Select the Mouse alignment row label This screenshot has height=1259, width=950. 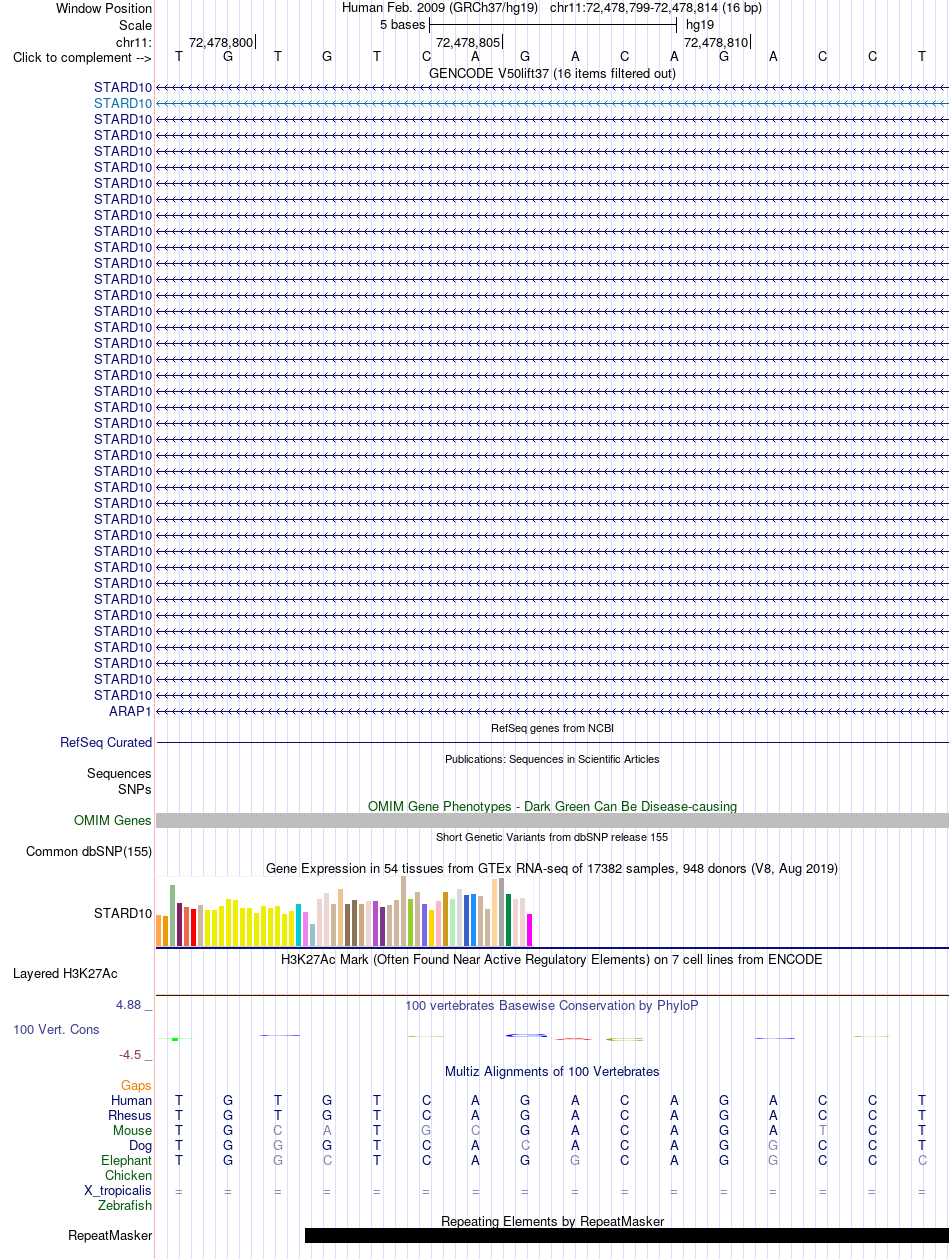pos(133,1130)
